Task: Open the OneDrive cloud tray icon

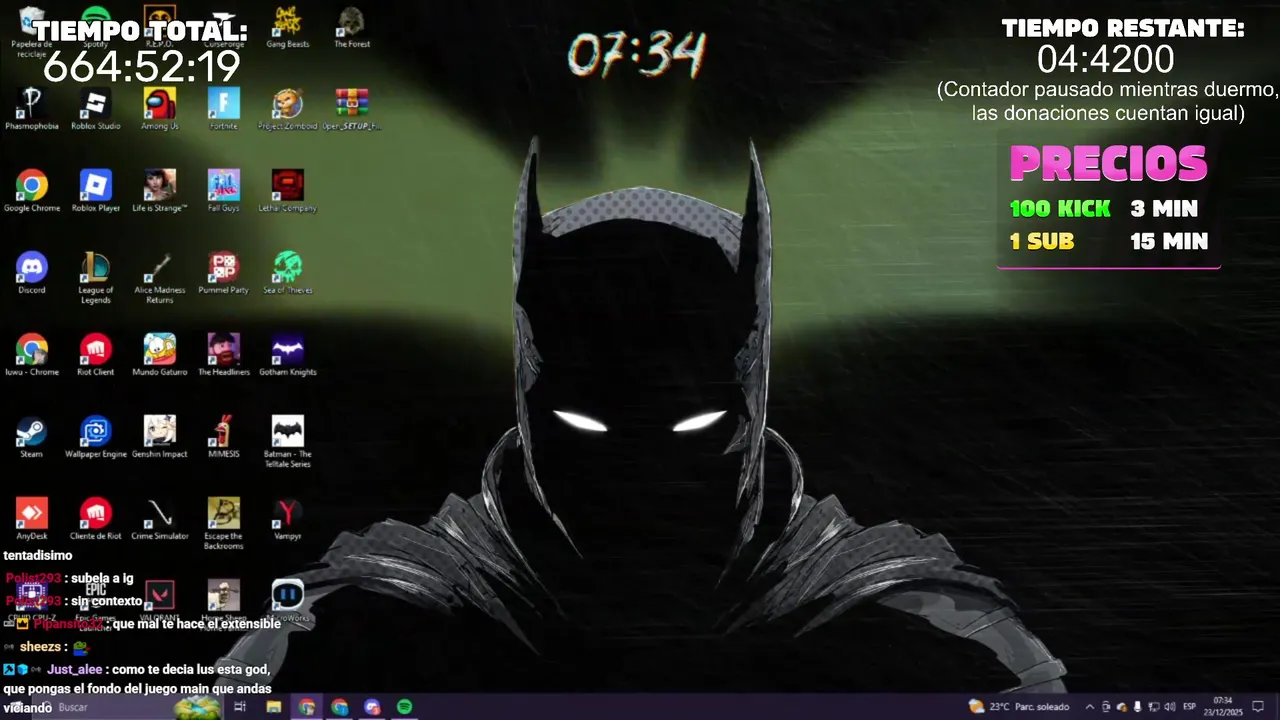Action: [1122, 707]
